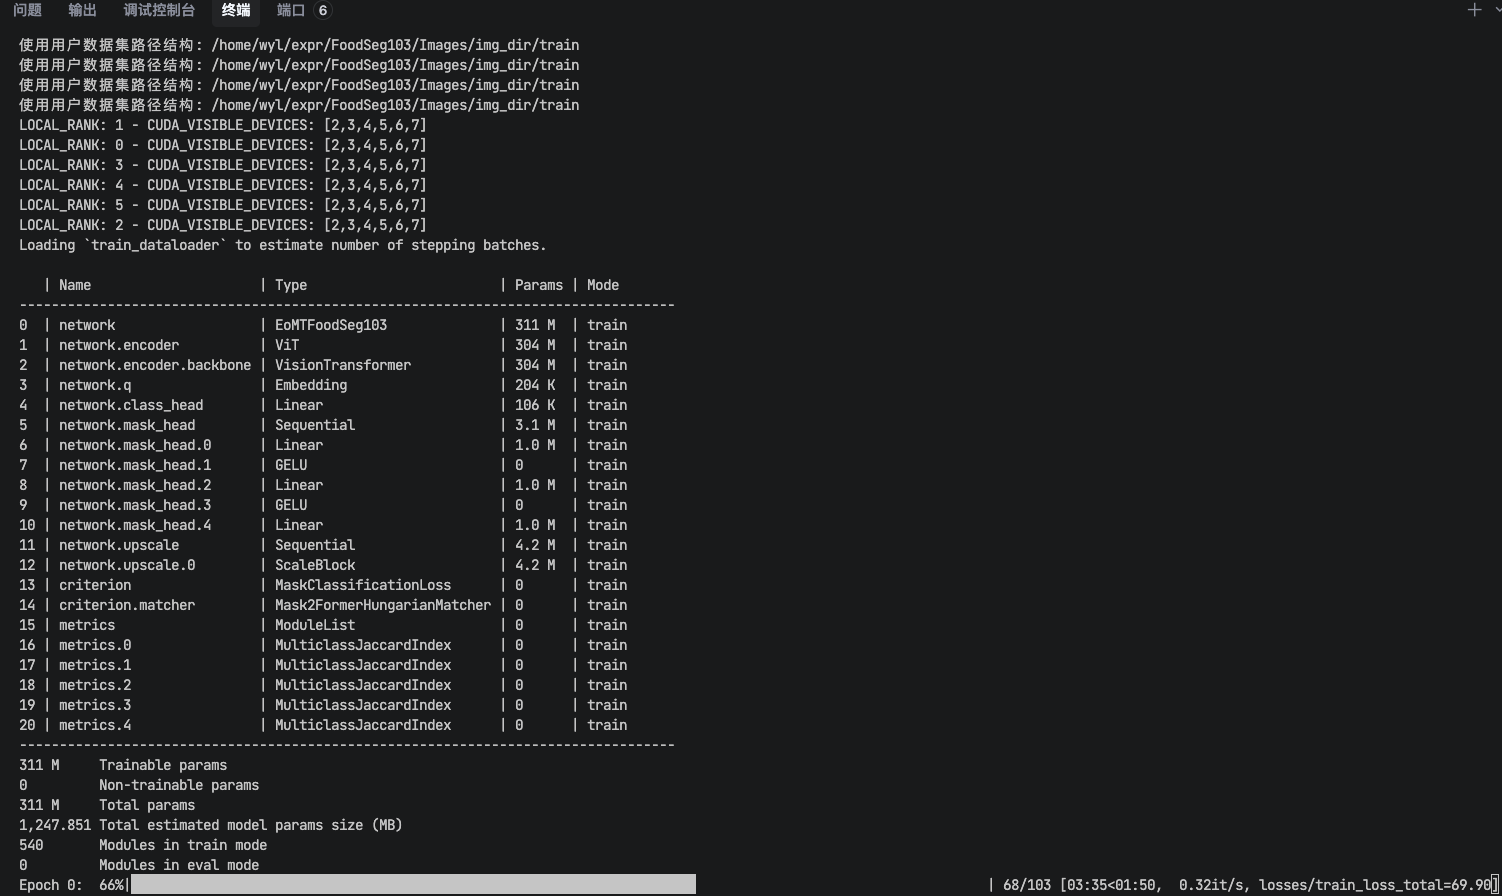Image resolution: width=1502 pixels, height=896 pixels.
Task: Click 'network.upscale' name in row 11
Action: pos(119,545)
